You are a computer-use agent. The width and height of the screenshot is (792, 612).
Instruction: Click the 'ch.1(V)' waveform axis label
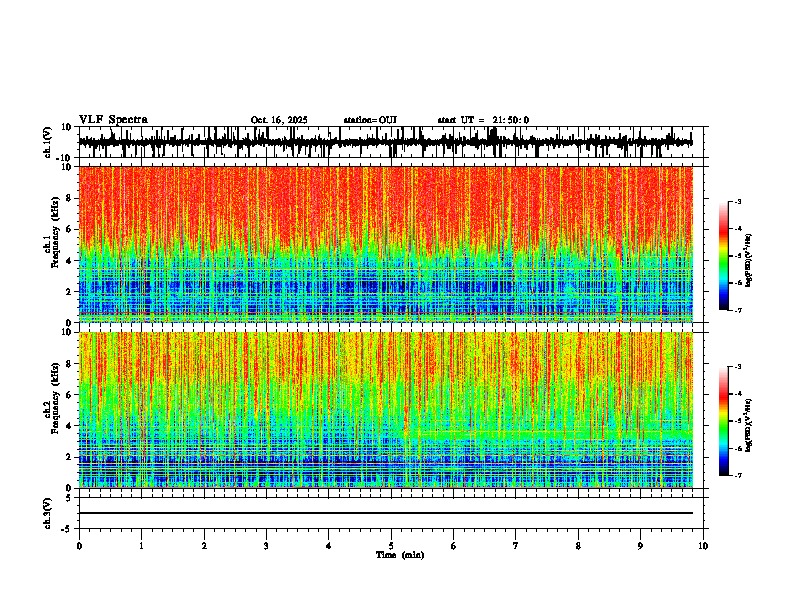48,142
